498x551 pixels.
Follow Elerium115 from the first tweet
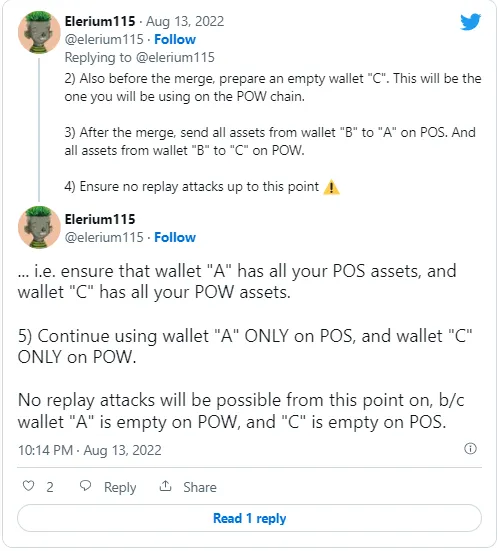175,39
